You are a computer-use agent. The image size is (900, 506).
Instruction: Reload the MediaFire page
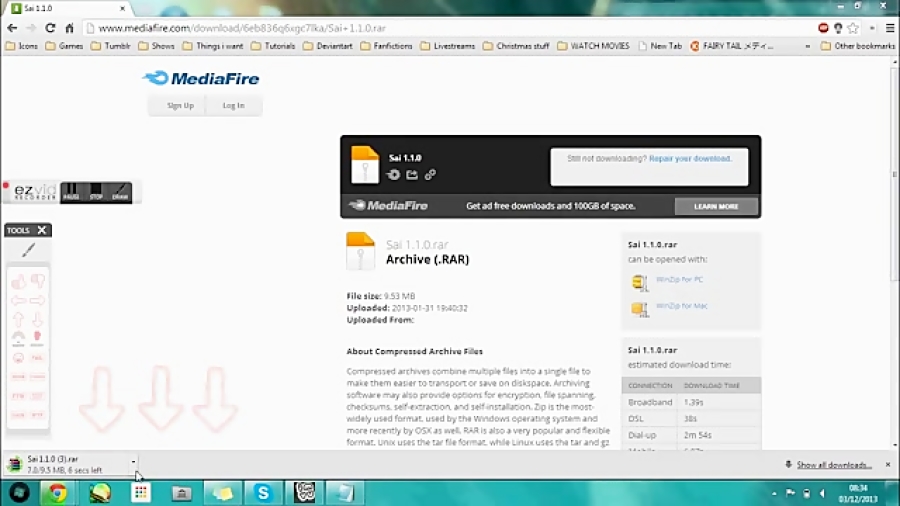tap(51, 28)
